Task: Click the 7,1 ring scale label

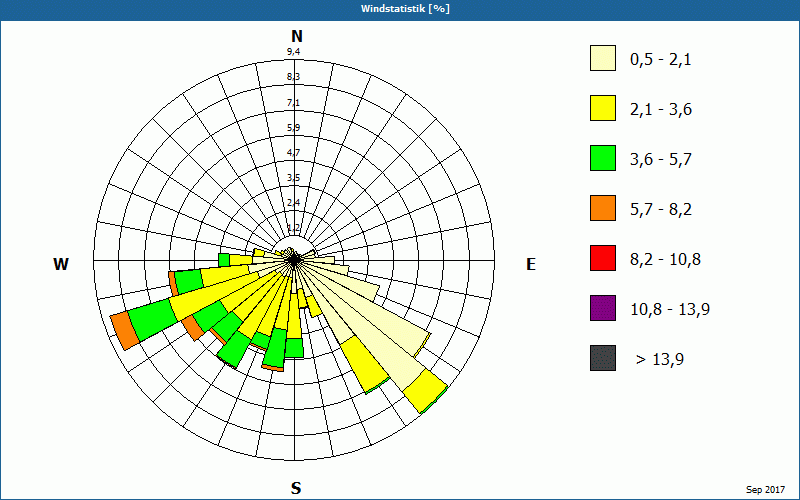Action: click(x=293, y=103)
